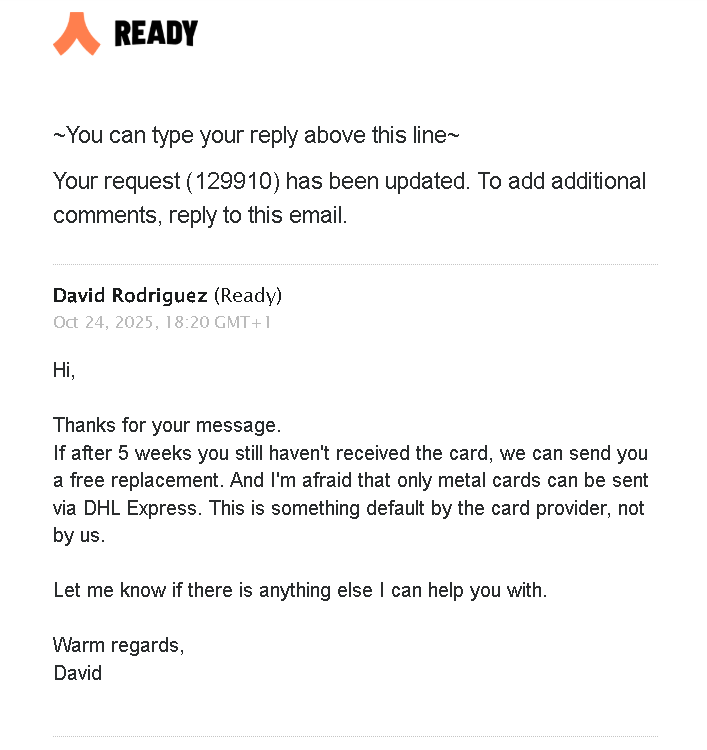Click the 'David' signature at the bottom
707x750 pixels.
(77, 672)
